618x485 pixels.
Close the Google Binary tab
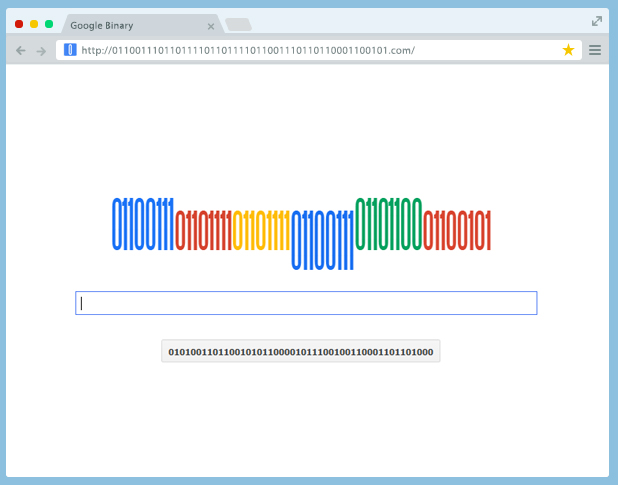coord(211,26)
